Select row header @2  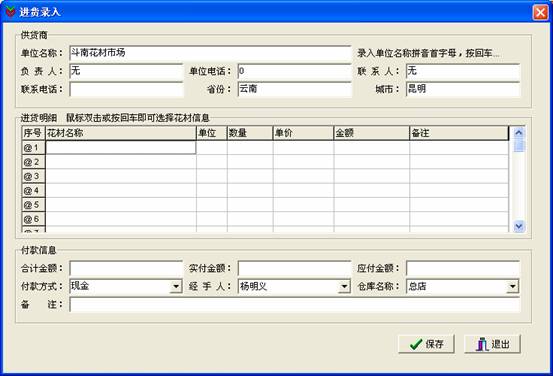coord(34,162)
